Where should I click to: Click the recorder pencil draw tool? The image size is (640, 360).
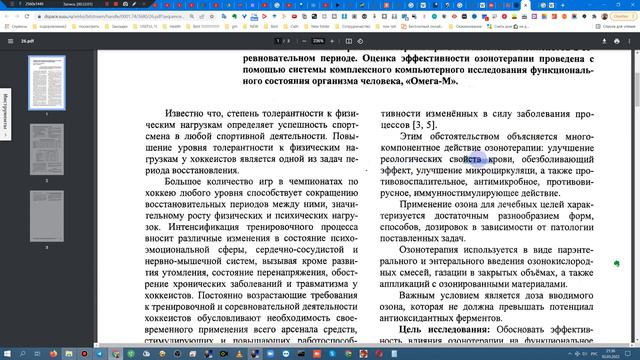coord(134,4)
